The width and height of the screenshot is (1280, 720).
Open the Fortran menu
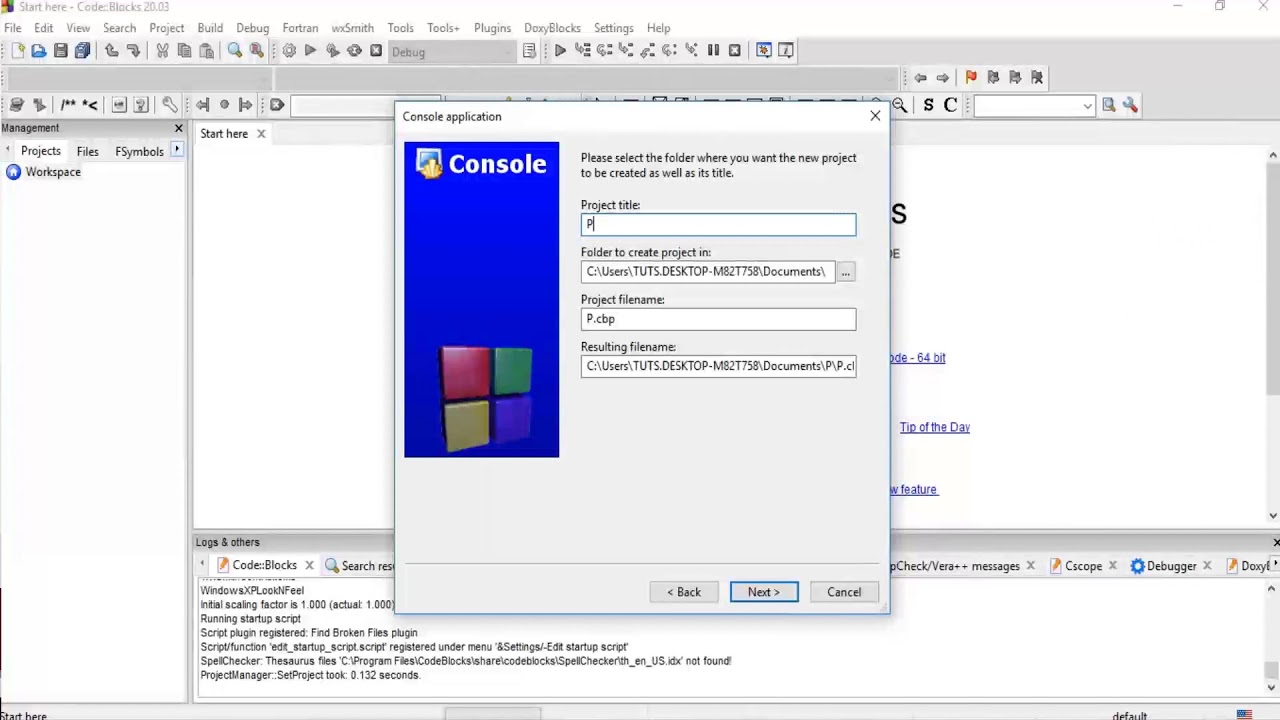point(300,28)
